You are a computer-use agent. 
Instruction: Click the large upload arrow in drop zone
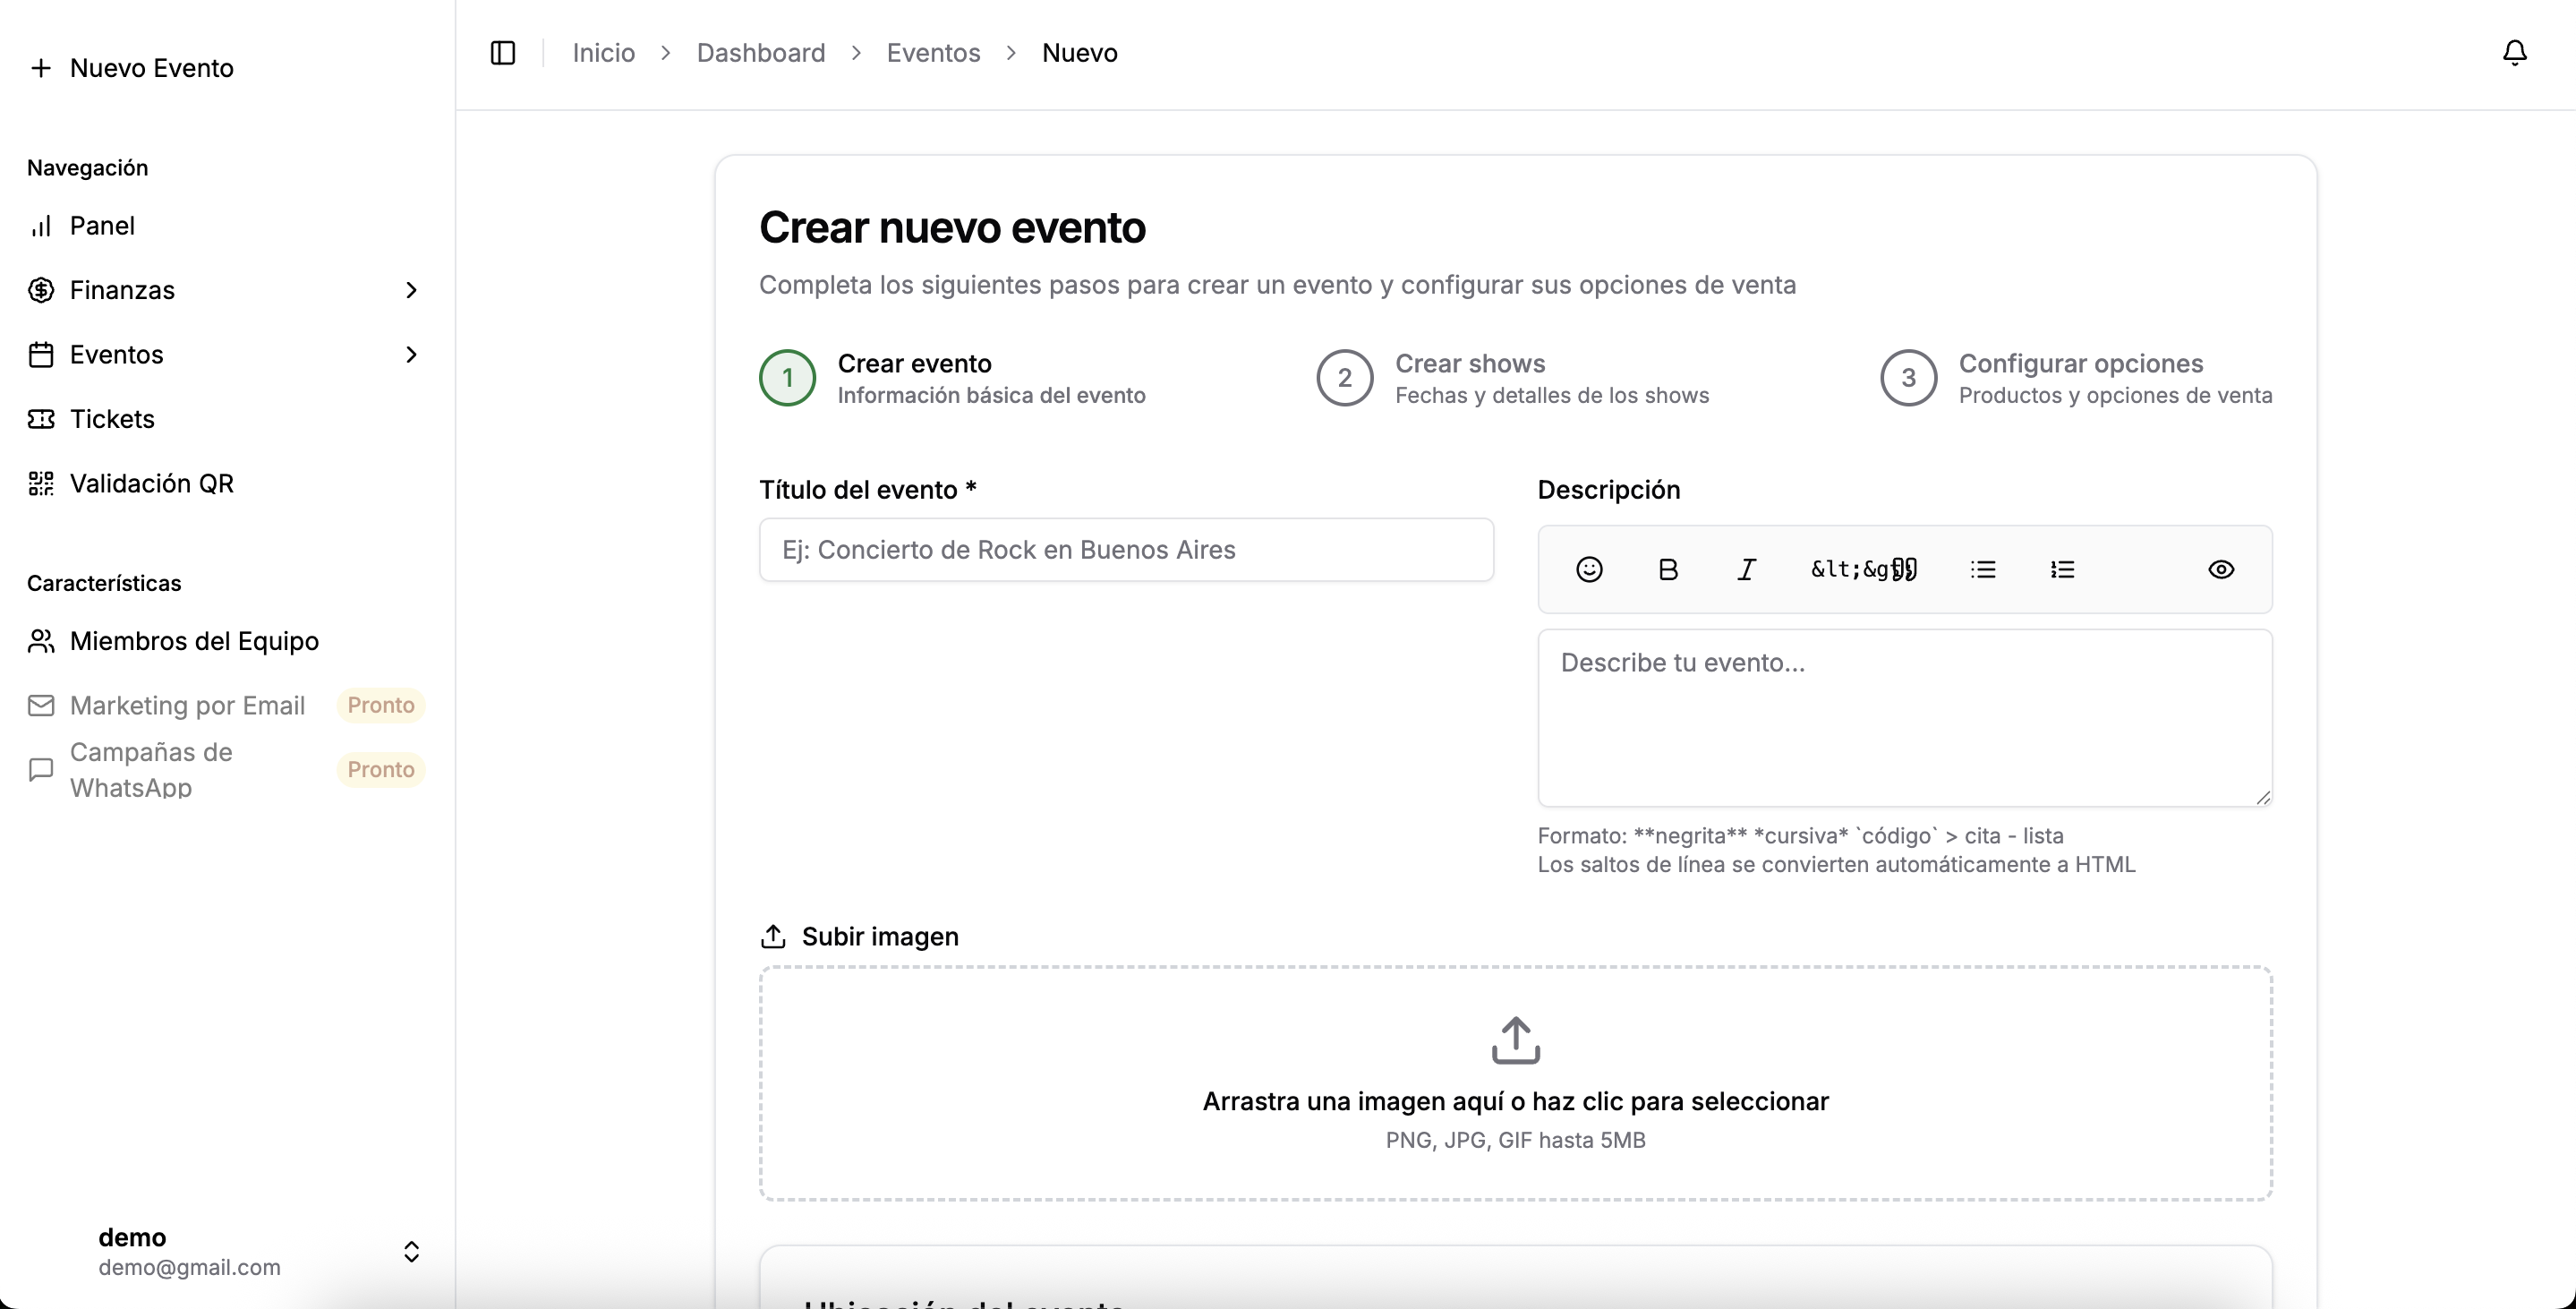1515,1040
